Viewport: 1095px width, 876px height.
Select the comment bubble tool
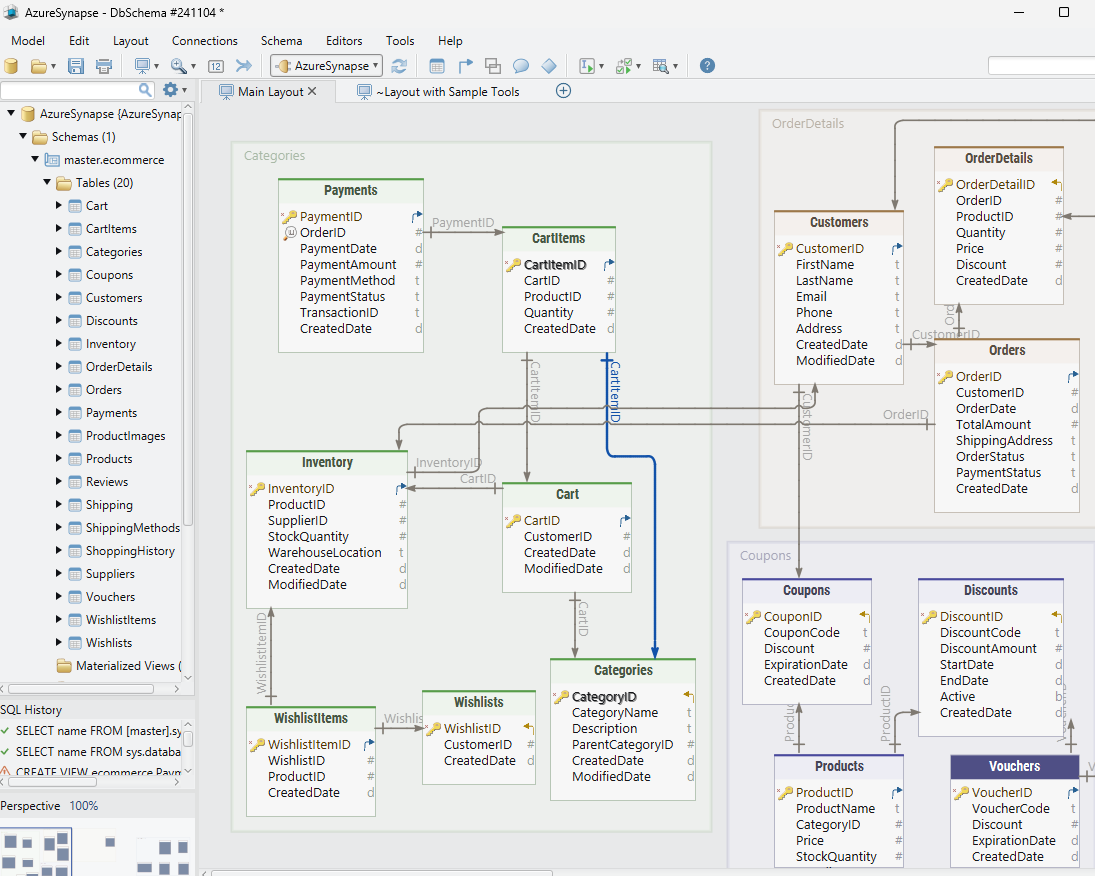tap(520, 66)
